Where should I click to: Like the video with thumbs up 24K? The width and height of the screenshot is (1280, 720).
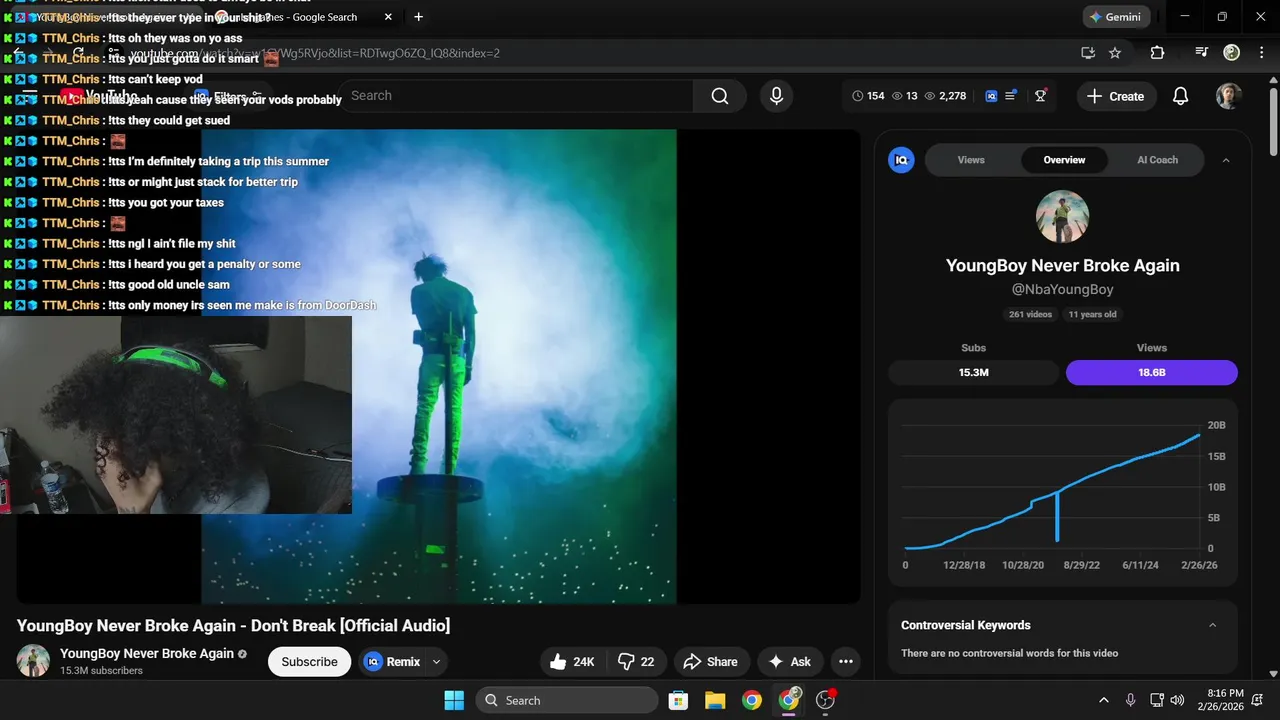572,662
